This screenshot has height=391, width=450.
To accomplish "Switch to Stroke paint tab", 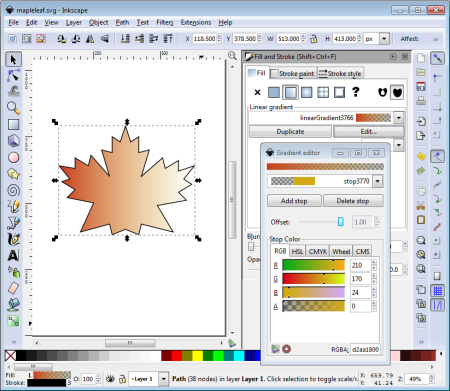I will tap(292, 73).
